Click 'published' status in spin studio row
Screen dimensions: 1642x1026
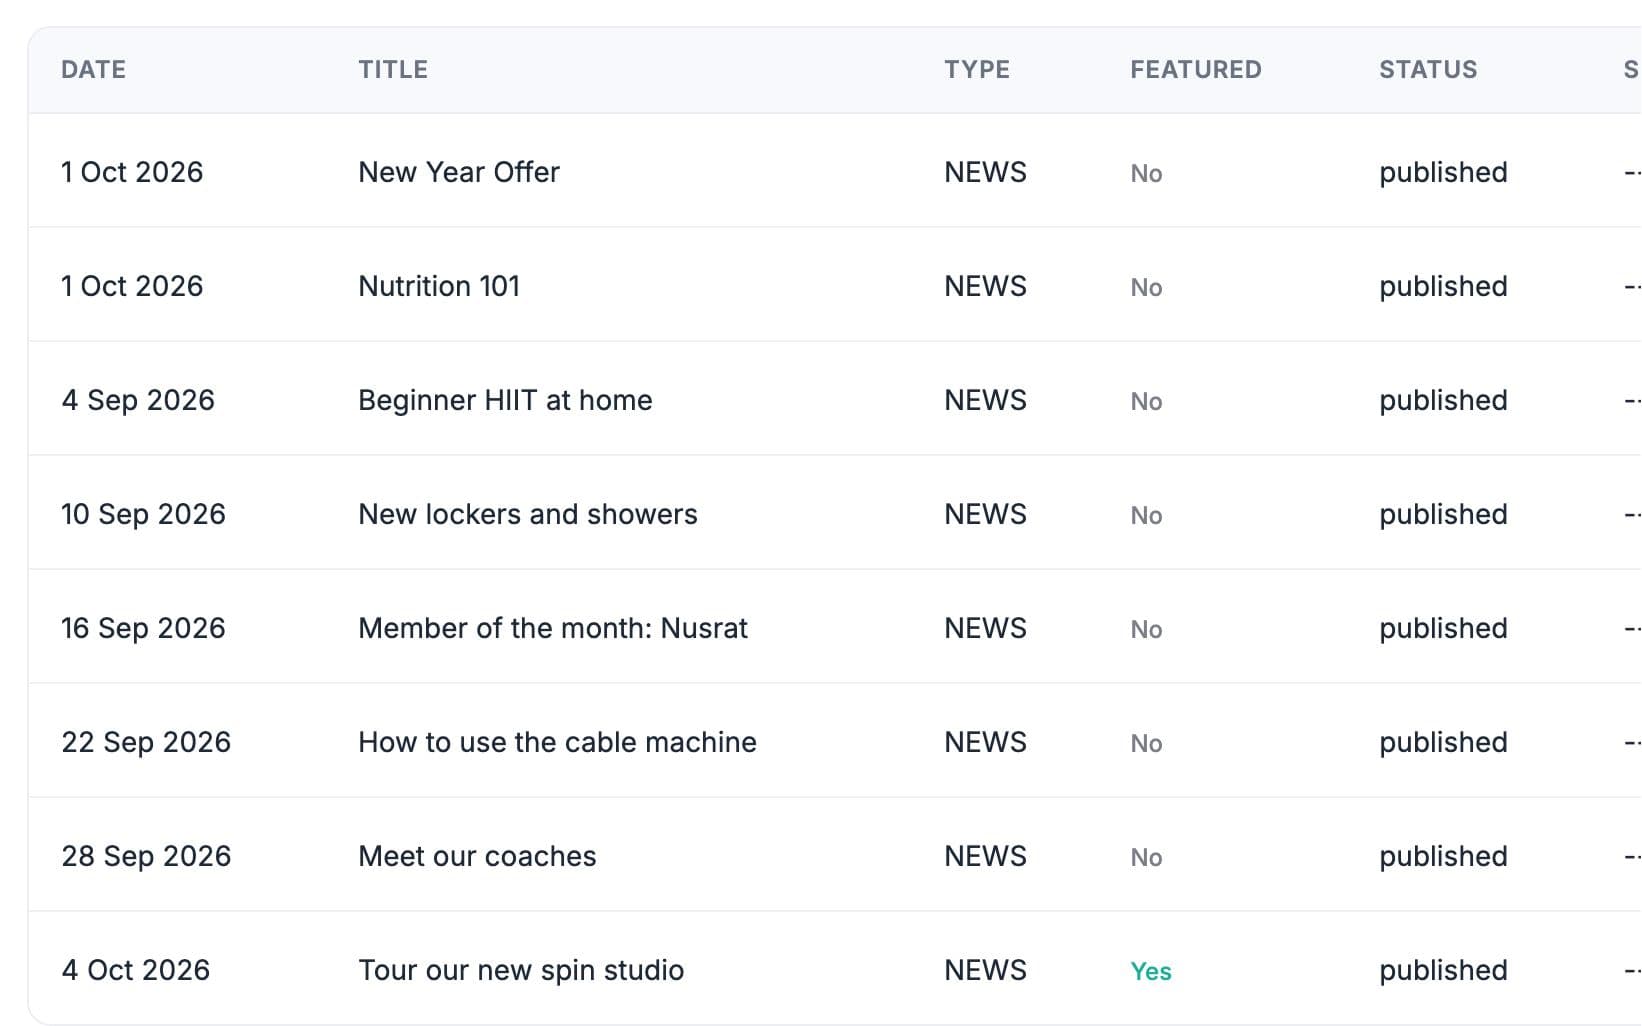1443,970
